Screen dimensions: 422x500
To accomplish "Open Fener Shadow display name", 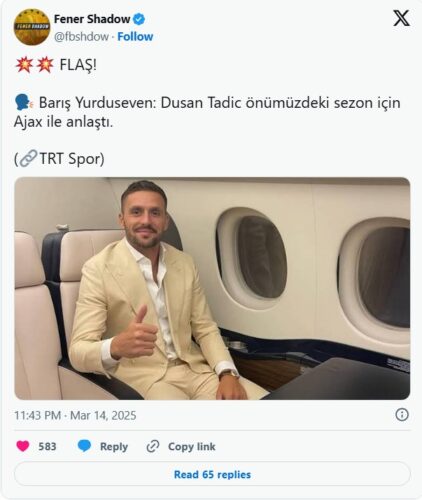I will click(92, 19).
